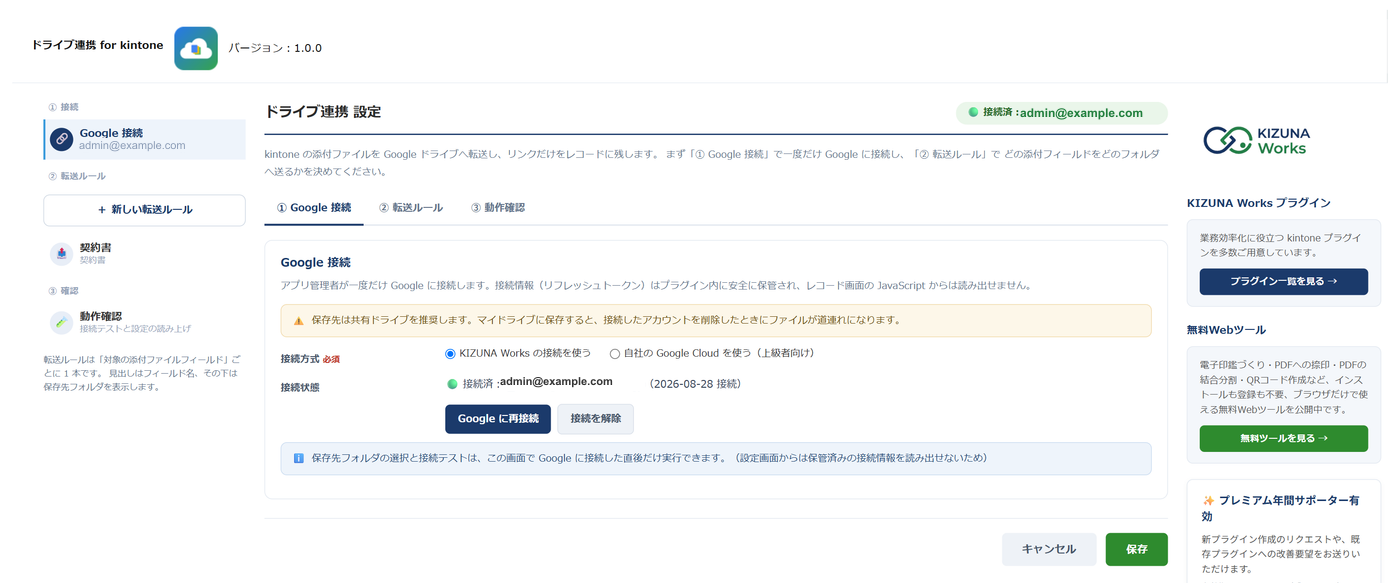Click the KIZUNA Works プラグイン heading

tap(1259, 203)
